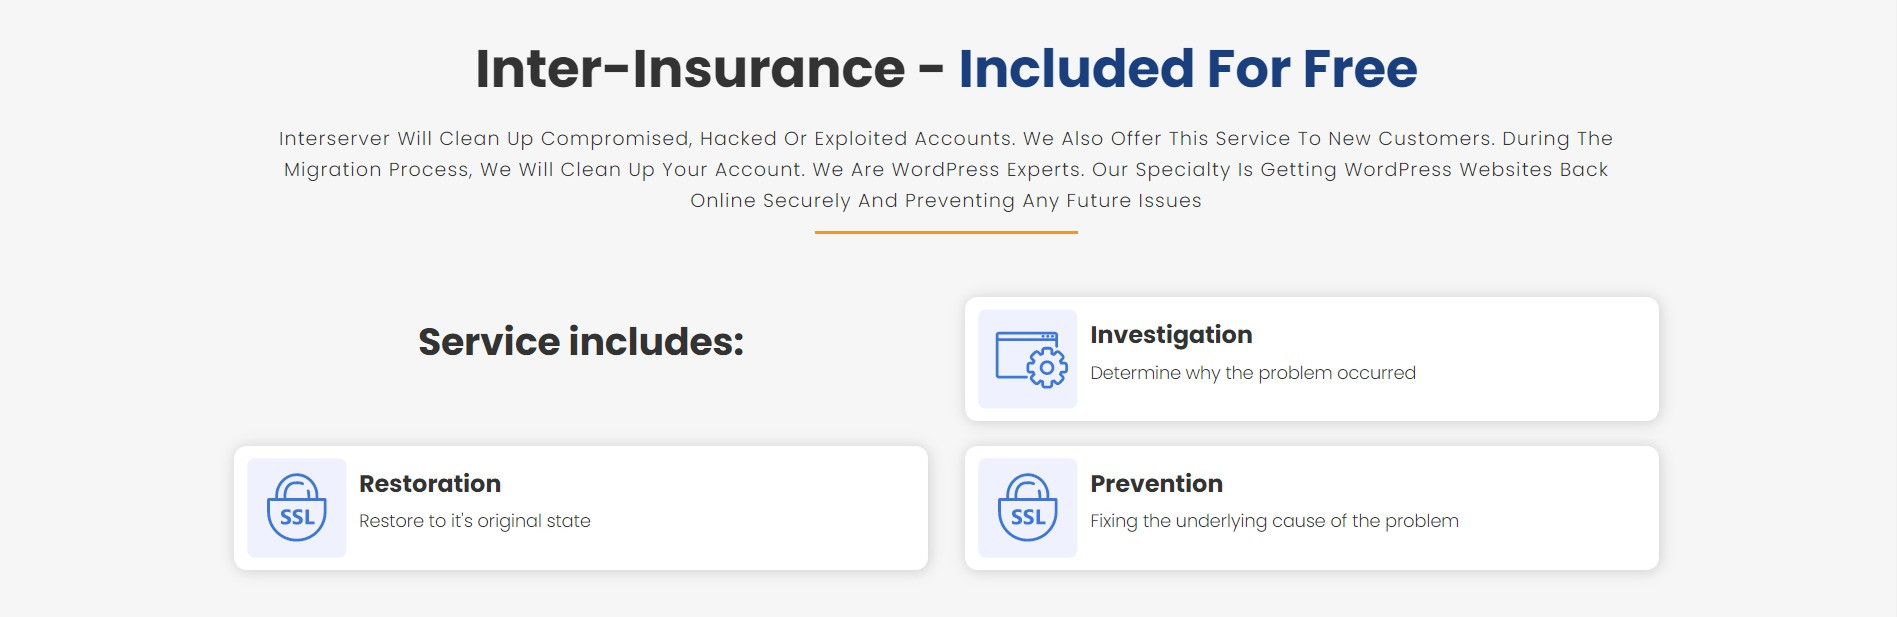Click "Online Securely And Preventing Any Future Issues"
This screenshot has width=1897, height=617.
pyautogui.click(x=946, y=201)
